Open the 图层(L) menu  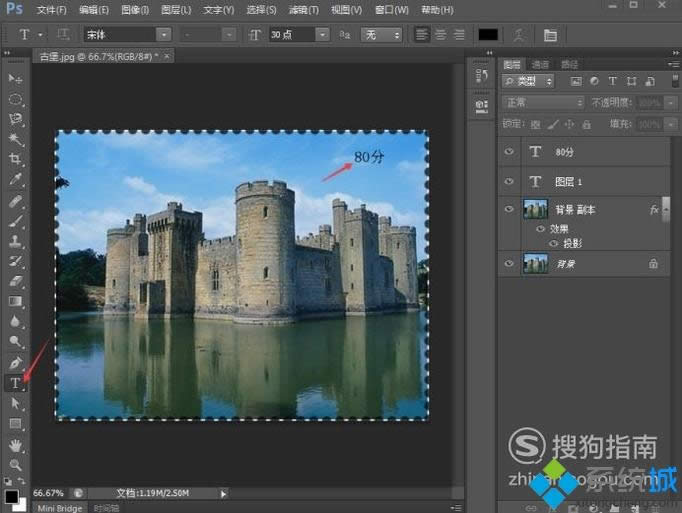[x=176, y=10]
